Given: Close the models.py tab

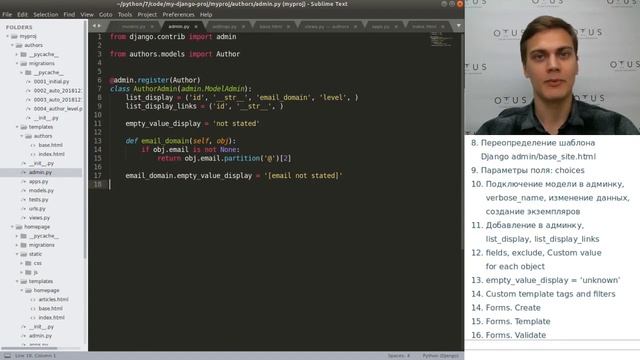Looking at the screenshot, I should (x=152, y=27).
